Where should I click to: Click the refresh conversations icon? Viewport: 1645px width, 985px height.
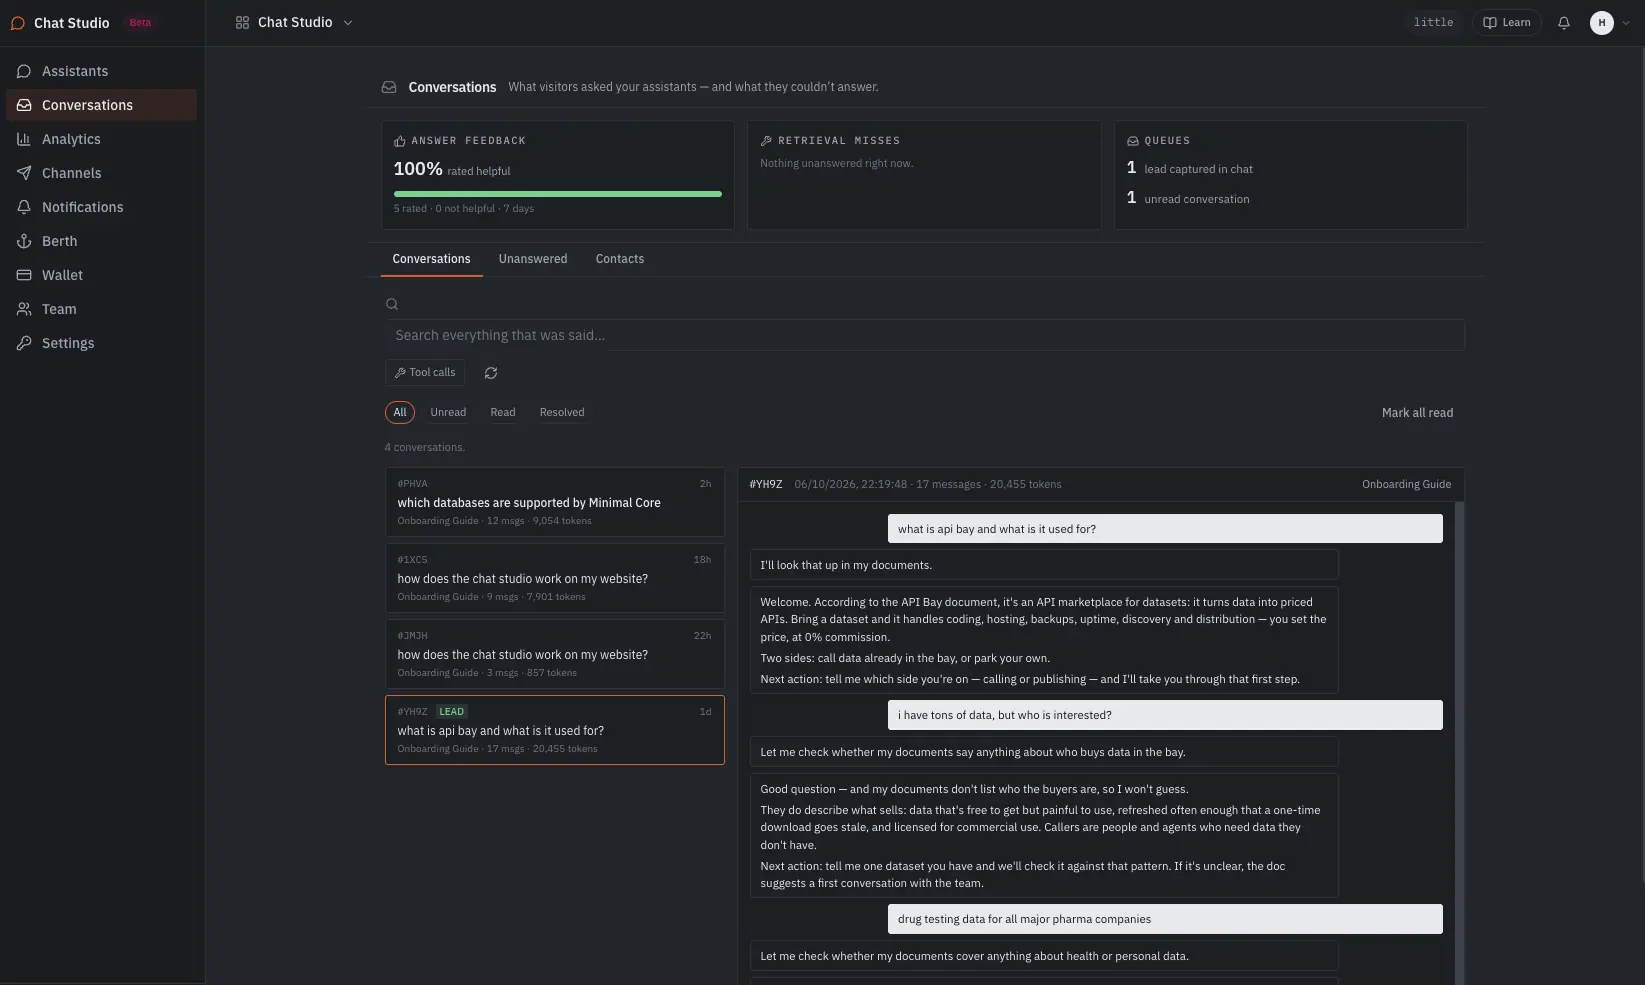click(x=491, y=373)
